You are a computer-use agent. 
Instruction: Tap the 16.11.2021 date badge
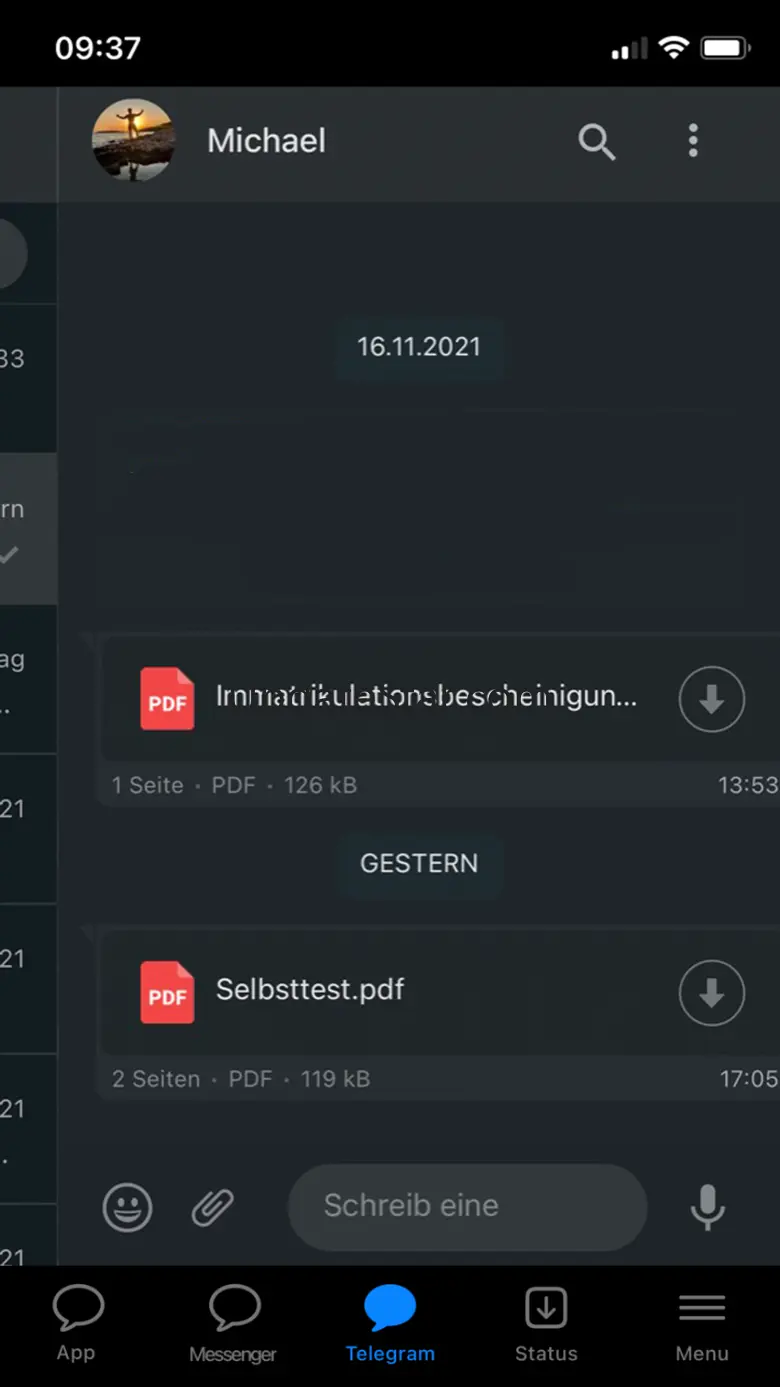(x=419, y=347)
